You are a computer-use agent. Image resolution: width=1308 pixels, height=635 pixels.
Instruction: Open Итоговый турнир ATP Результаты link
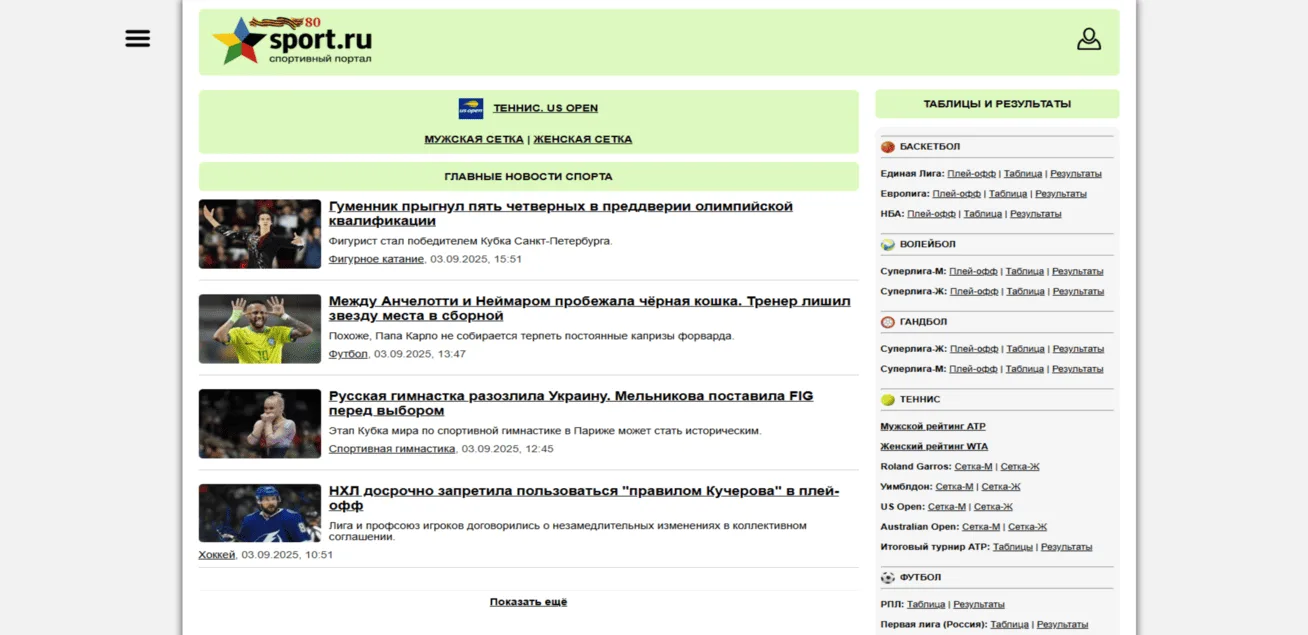pyautogui.click(x=1066, y=547)
